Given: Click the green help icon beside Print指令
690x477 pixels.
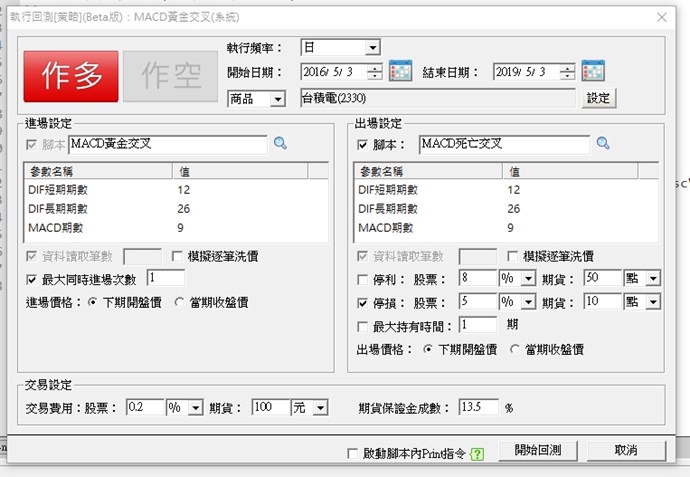Looking at the screenshot, I should (477, 454).
